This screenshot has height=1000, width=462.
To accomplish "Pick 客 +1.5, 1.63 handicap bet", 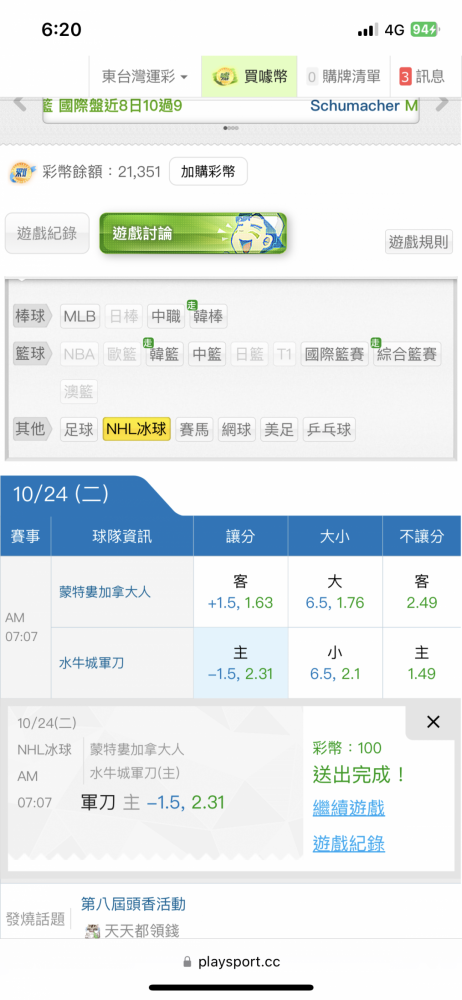I will (241, 592).
